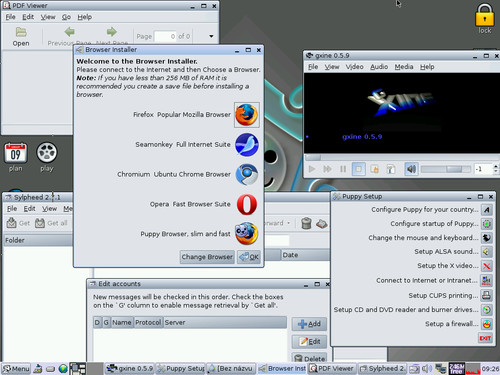
Task: Toggle the mute speaker button in gxine
Action: coord(411,169)
